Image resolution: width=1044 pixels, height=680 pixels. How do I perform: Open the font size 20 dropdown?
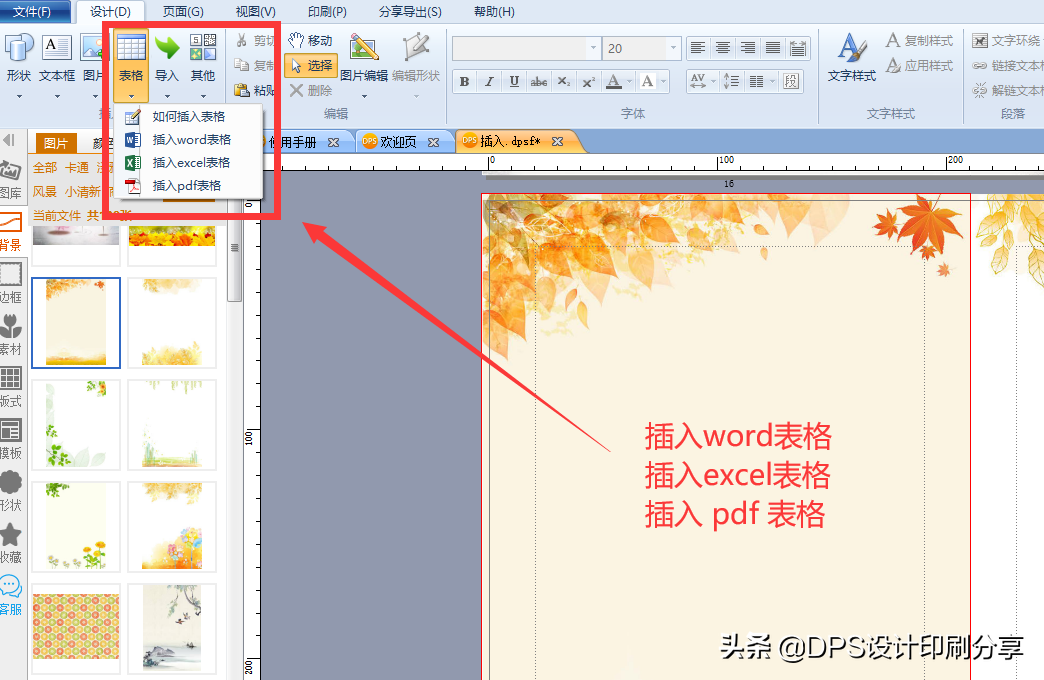[673, 48]
